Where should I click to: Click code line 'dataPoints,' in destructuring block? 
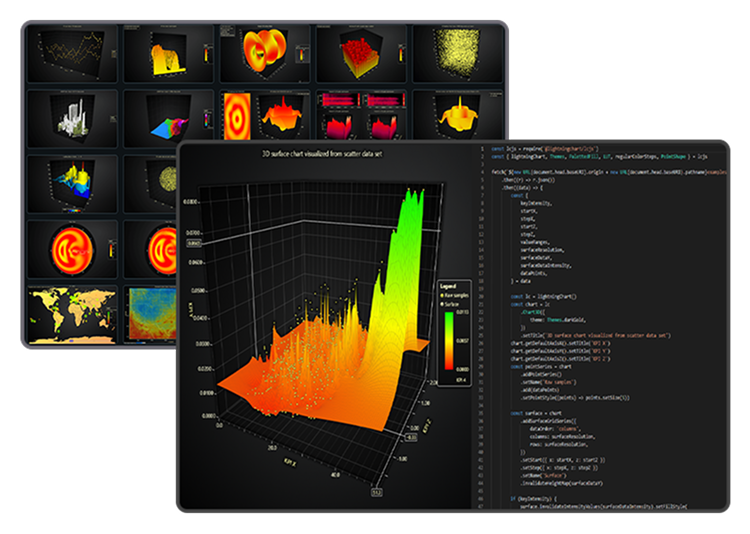click(x=534, y=273)
